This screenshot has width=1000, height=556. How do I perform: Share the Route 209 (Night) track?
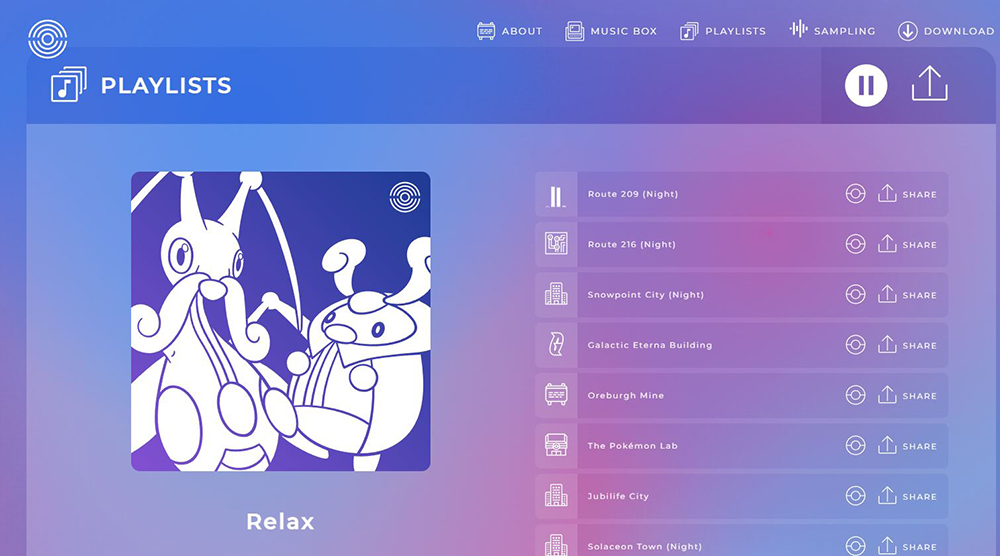[x=907, y=194]
